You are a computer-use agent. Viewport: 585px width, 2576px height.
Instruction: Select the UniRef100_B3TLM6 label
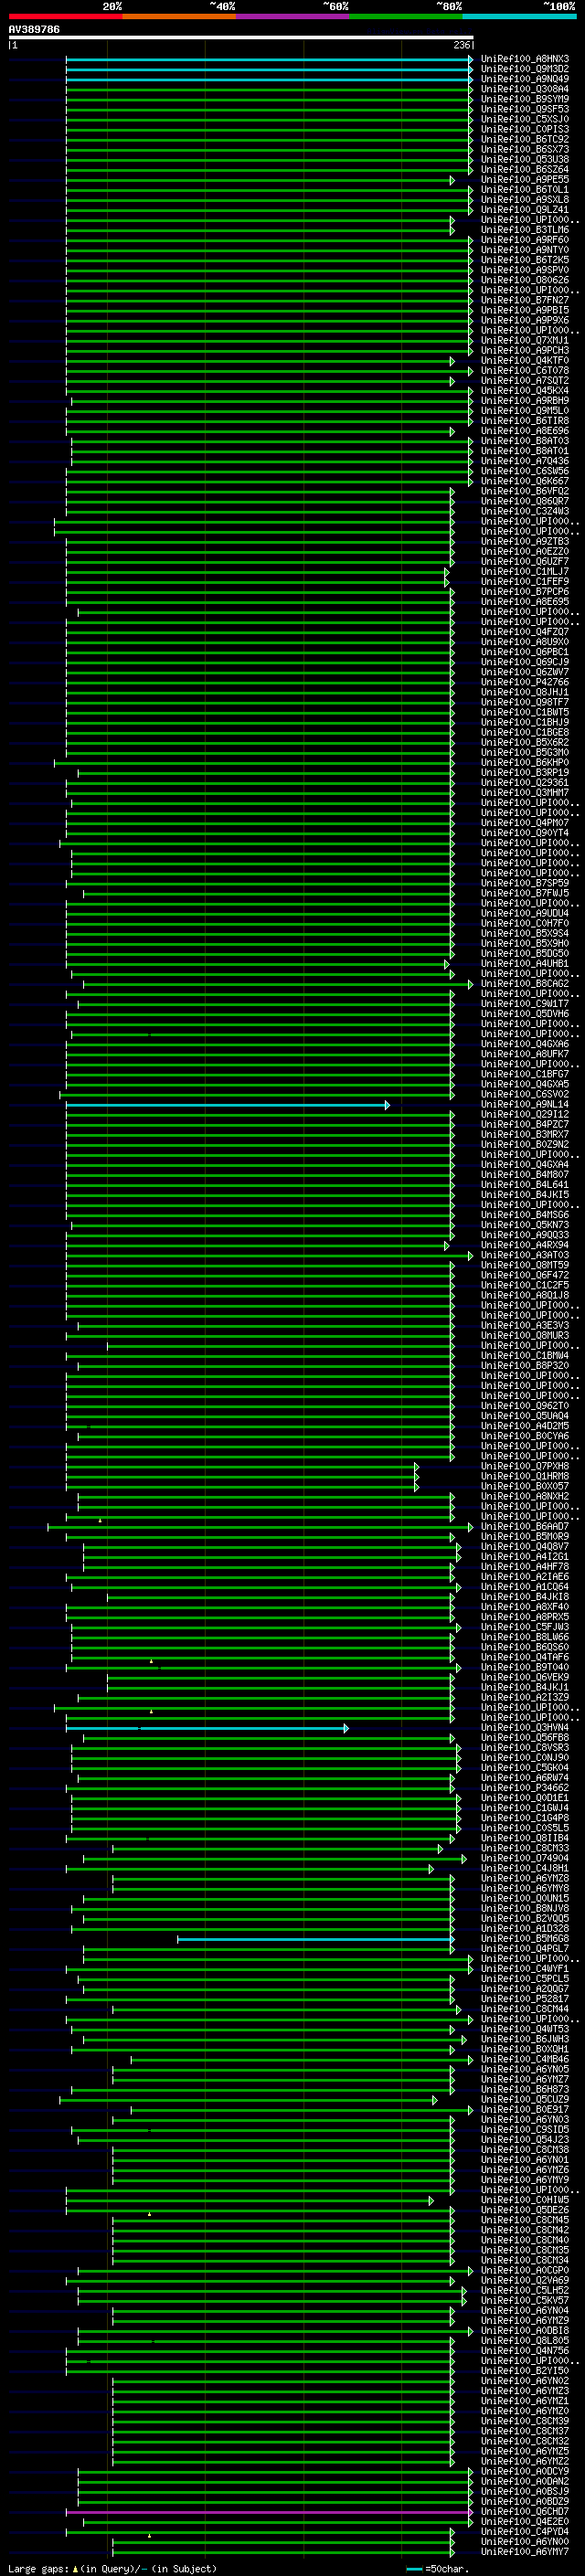(524, 230)
